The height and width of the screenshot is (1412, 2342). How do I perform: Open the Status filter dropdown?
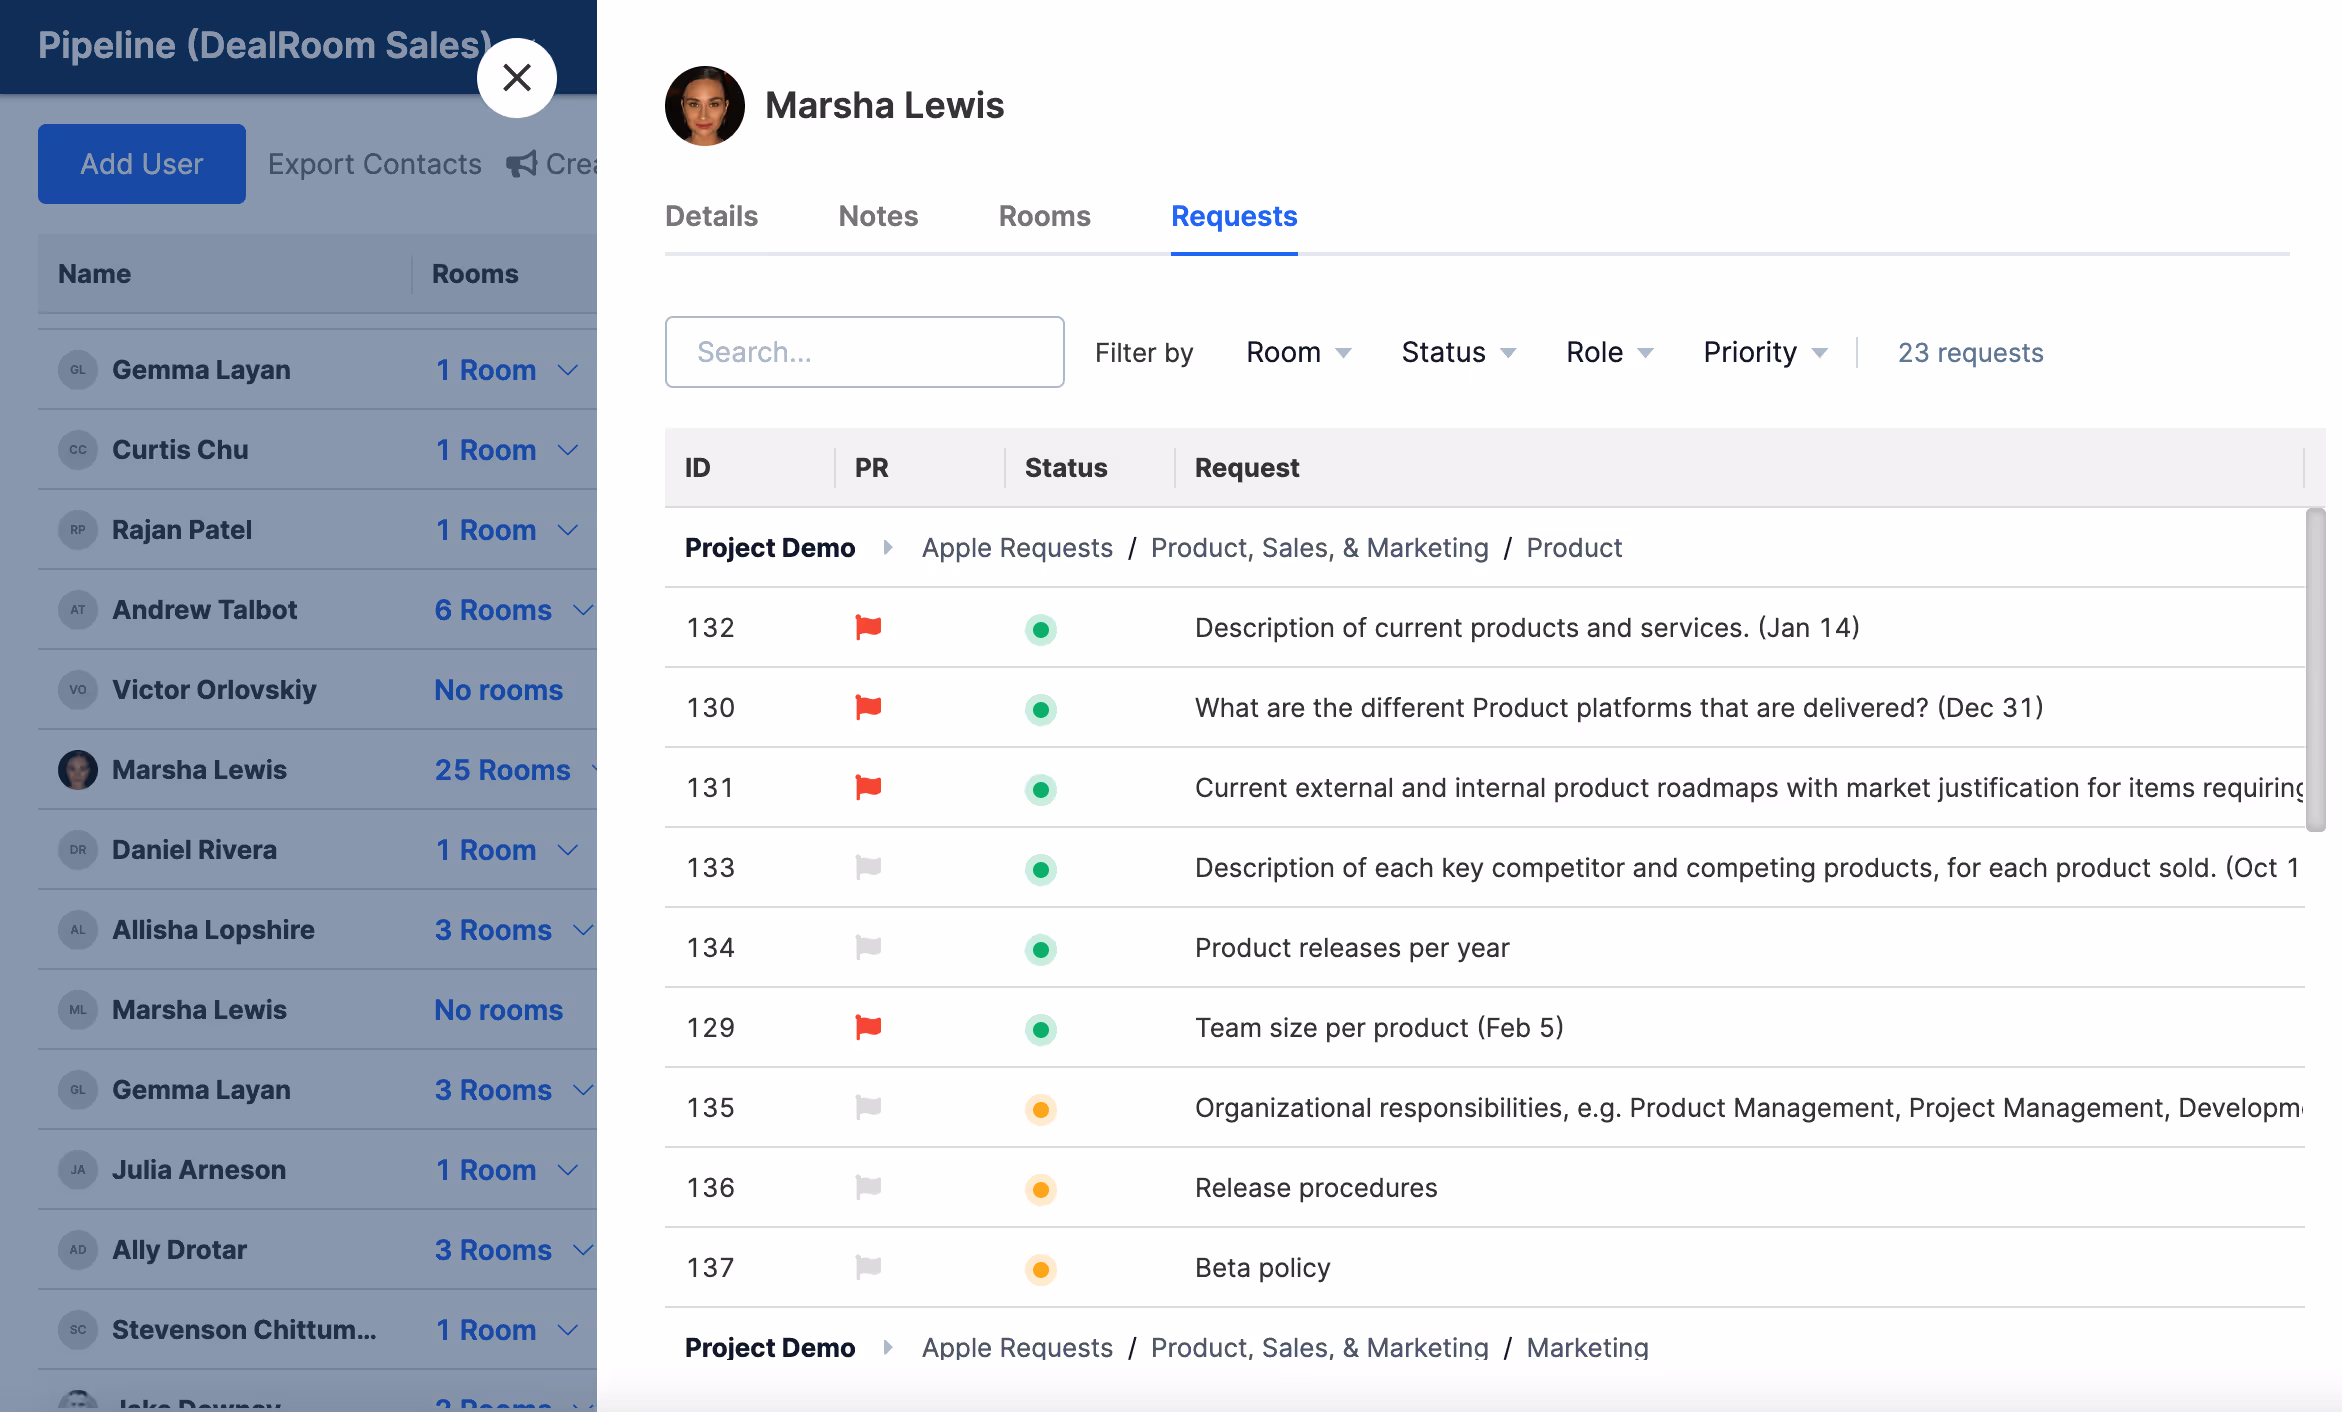(x=1458, y=353)
